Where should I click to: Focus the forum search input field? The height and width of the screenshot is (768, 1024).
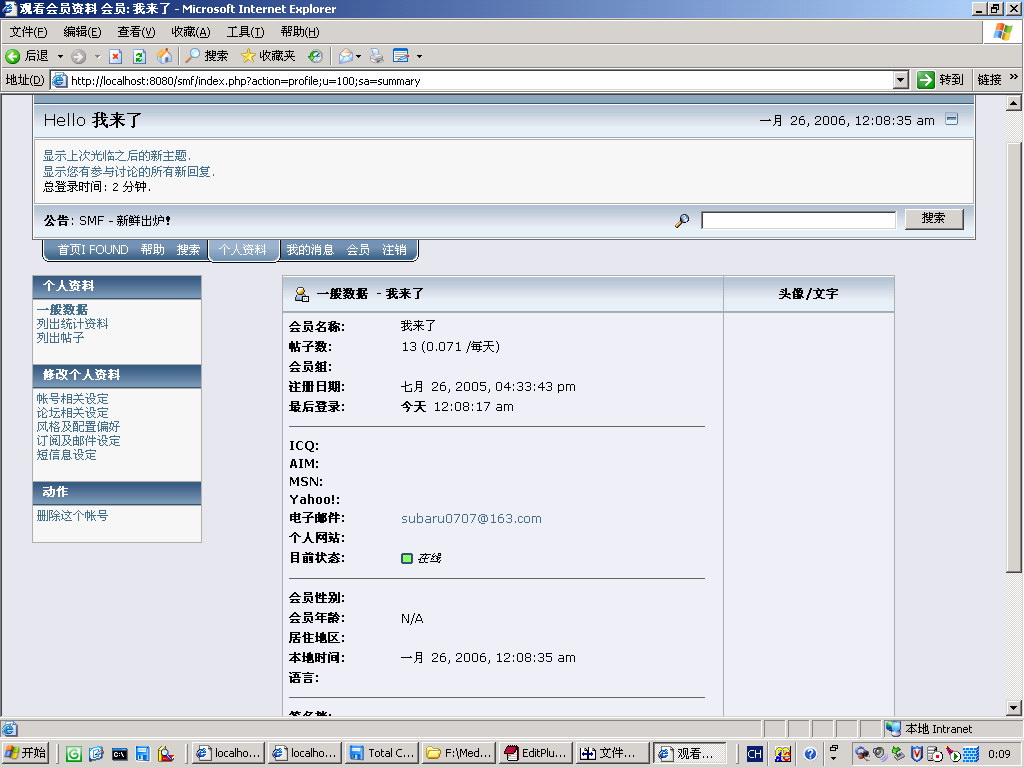point(798,220)
